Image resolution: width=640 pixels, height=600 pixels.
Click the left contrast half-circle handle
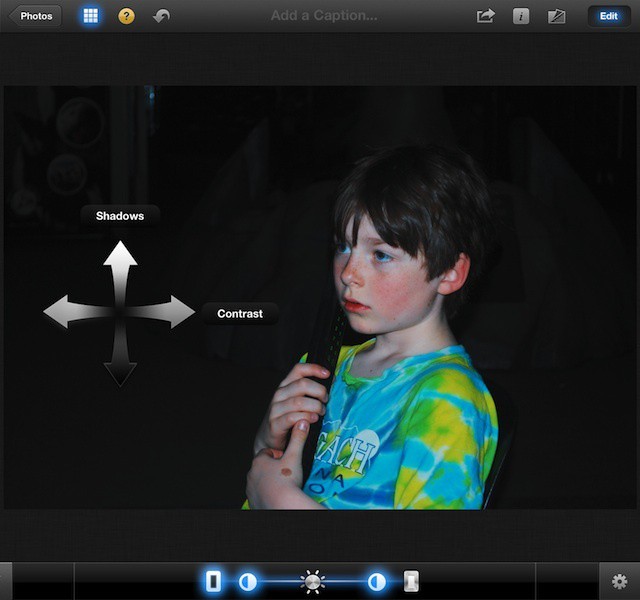click(x=248, y=581)
